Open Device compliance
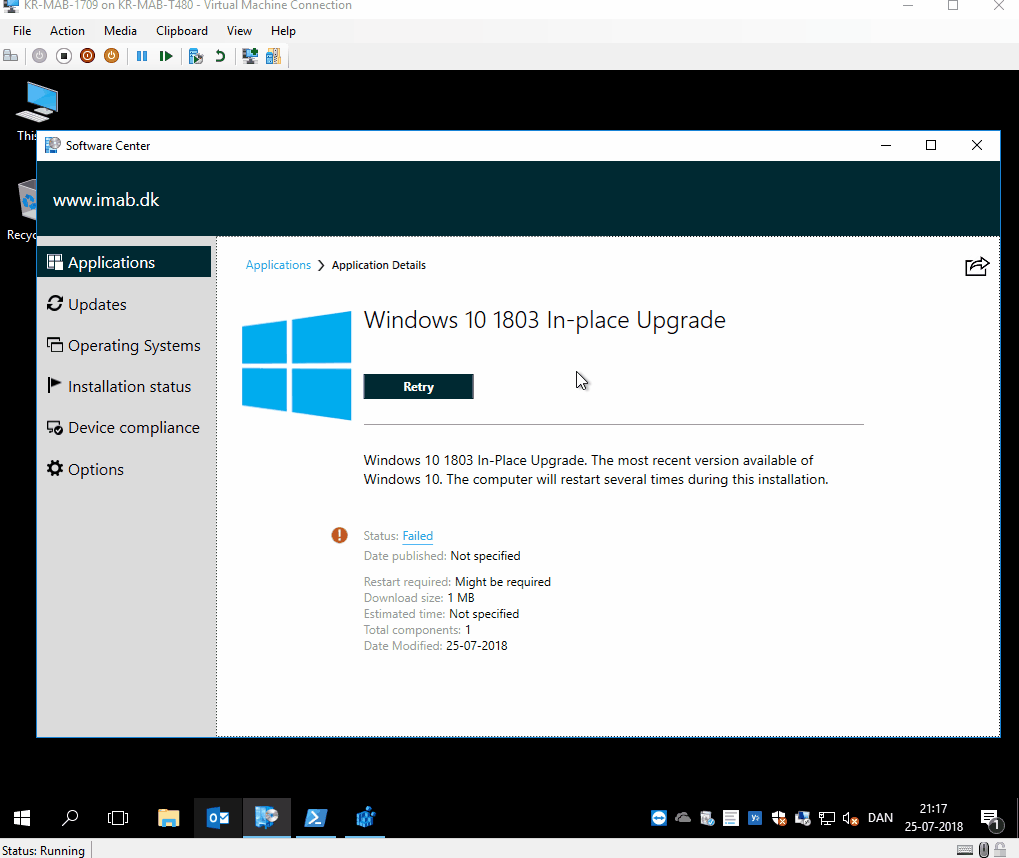This screenshot has width=1019, height=858. coord(124,428)
